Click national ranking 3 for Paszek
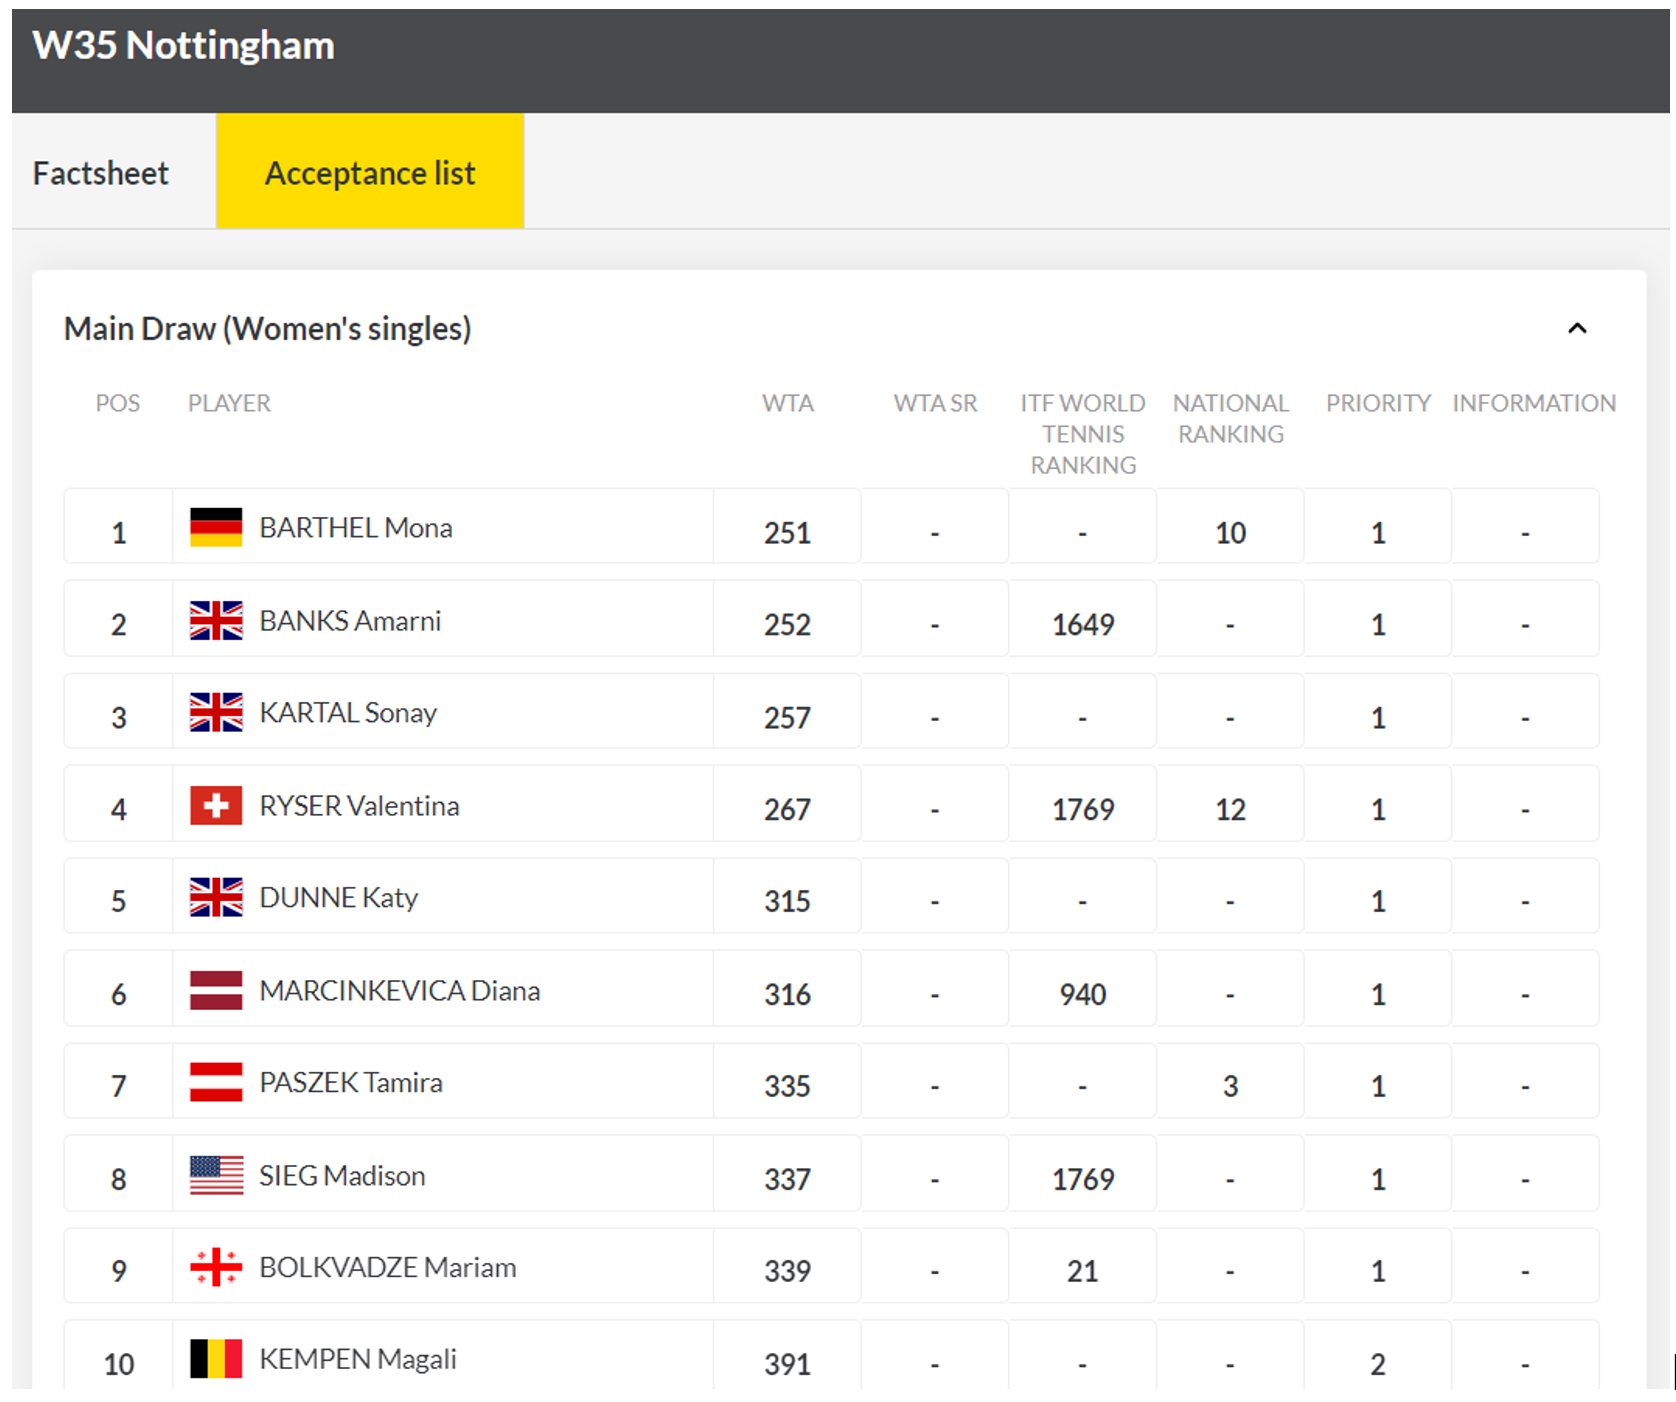1676x1402 pixels. tap(1231, 1087)
